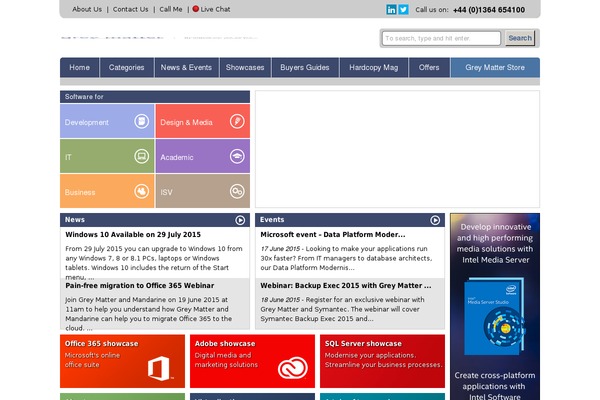600x400 pixels.
Task: Open the Home navigation tab
Action: (80, 67)
